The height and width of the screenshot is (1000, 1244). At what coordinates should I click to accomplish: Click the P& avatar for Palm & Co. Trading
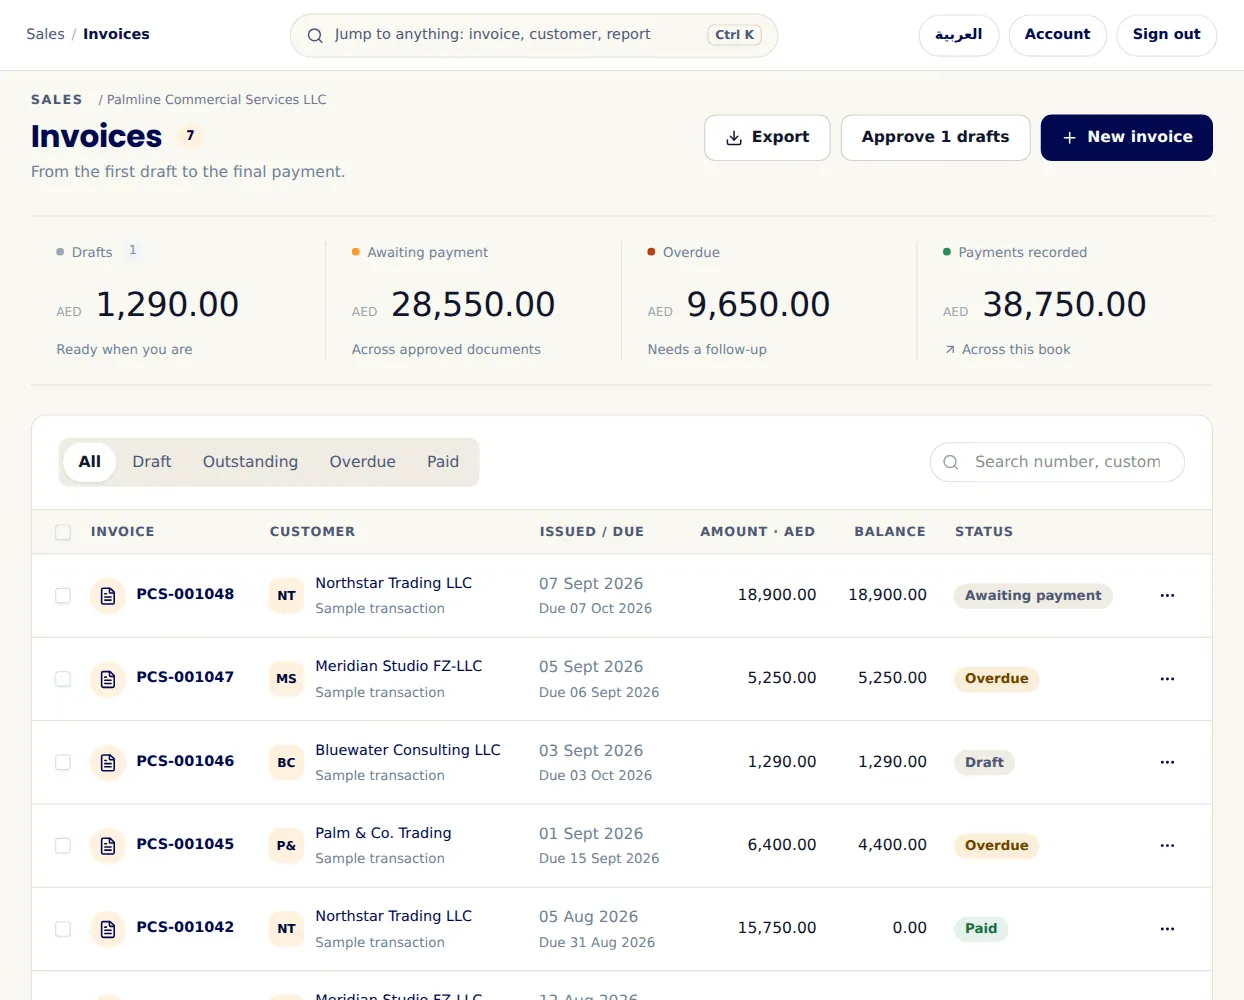point(286,846)
